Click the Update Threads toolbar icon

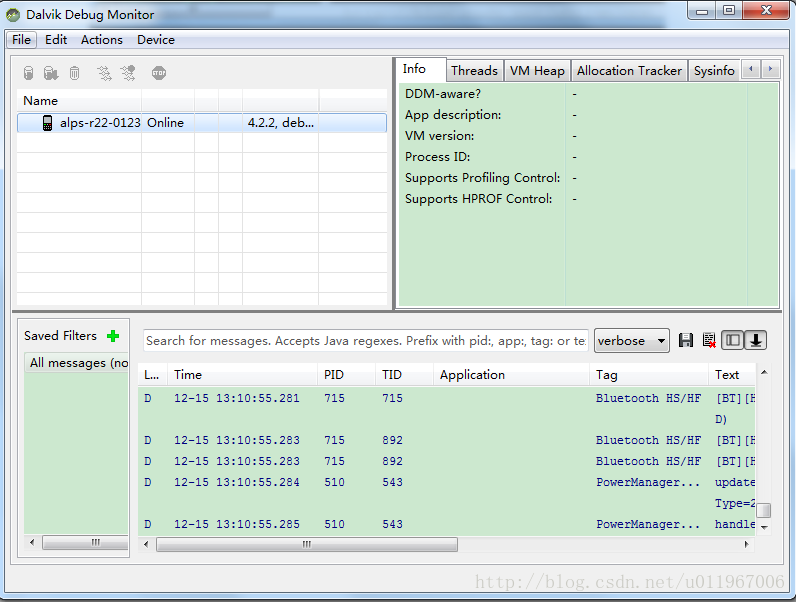pos(104,73)
